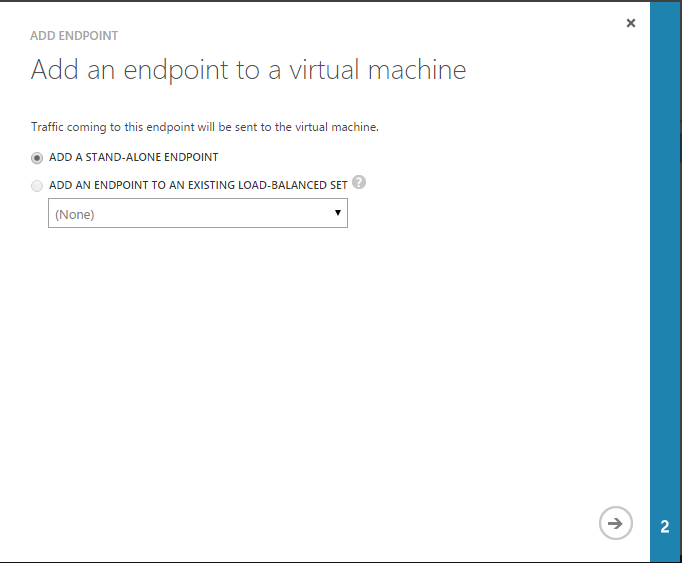
Task: Click the 'ADD ENDPOINT' header label
Action: tap(74, 36)
